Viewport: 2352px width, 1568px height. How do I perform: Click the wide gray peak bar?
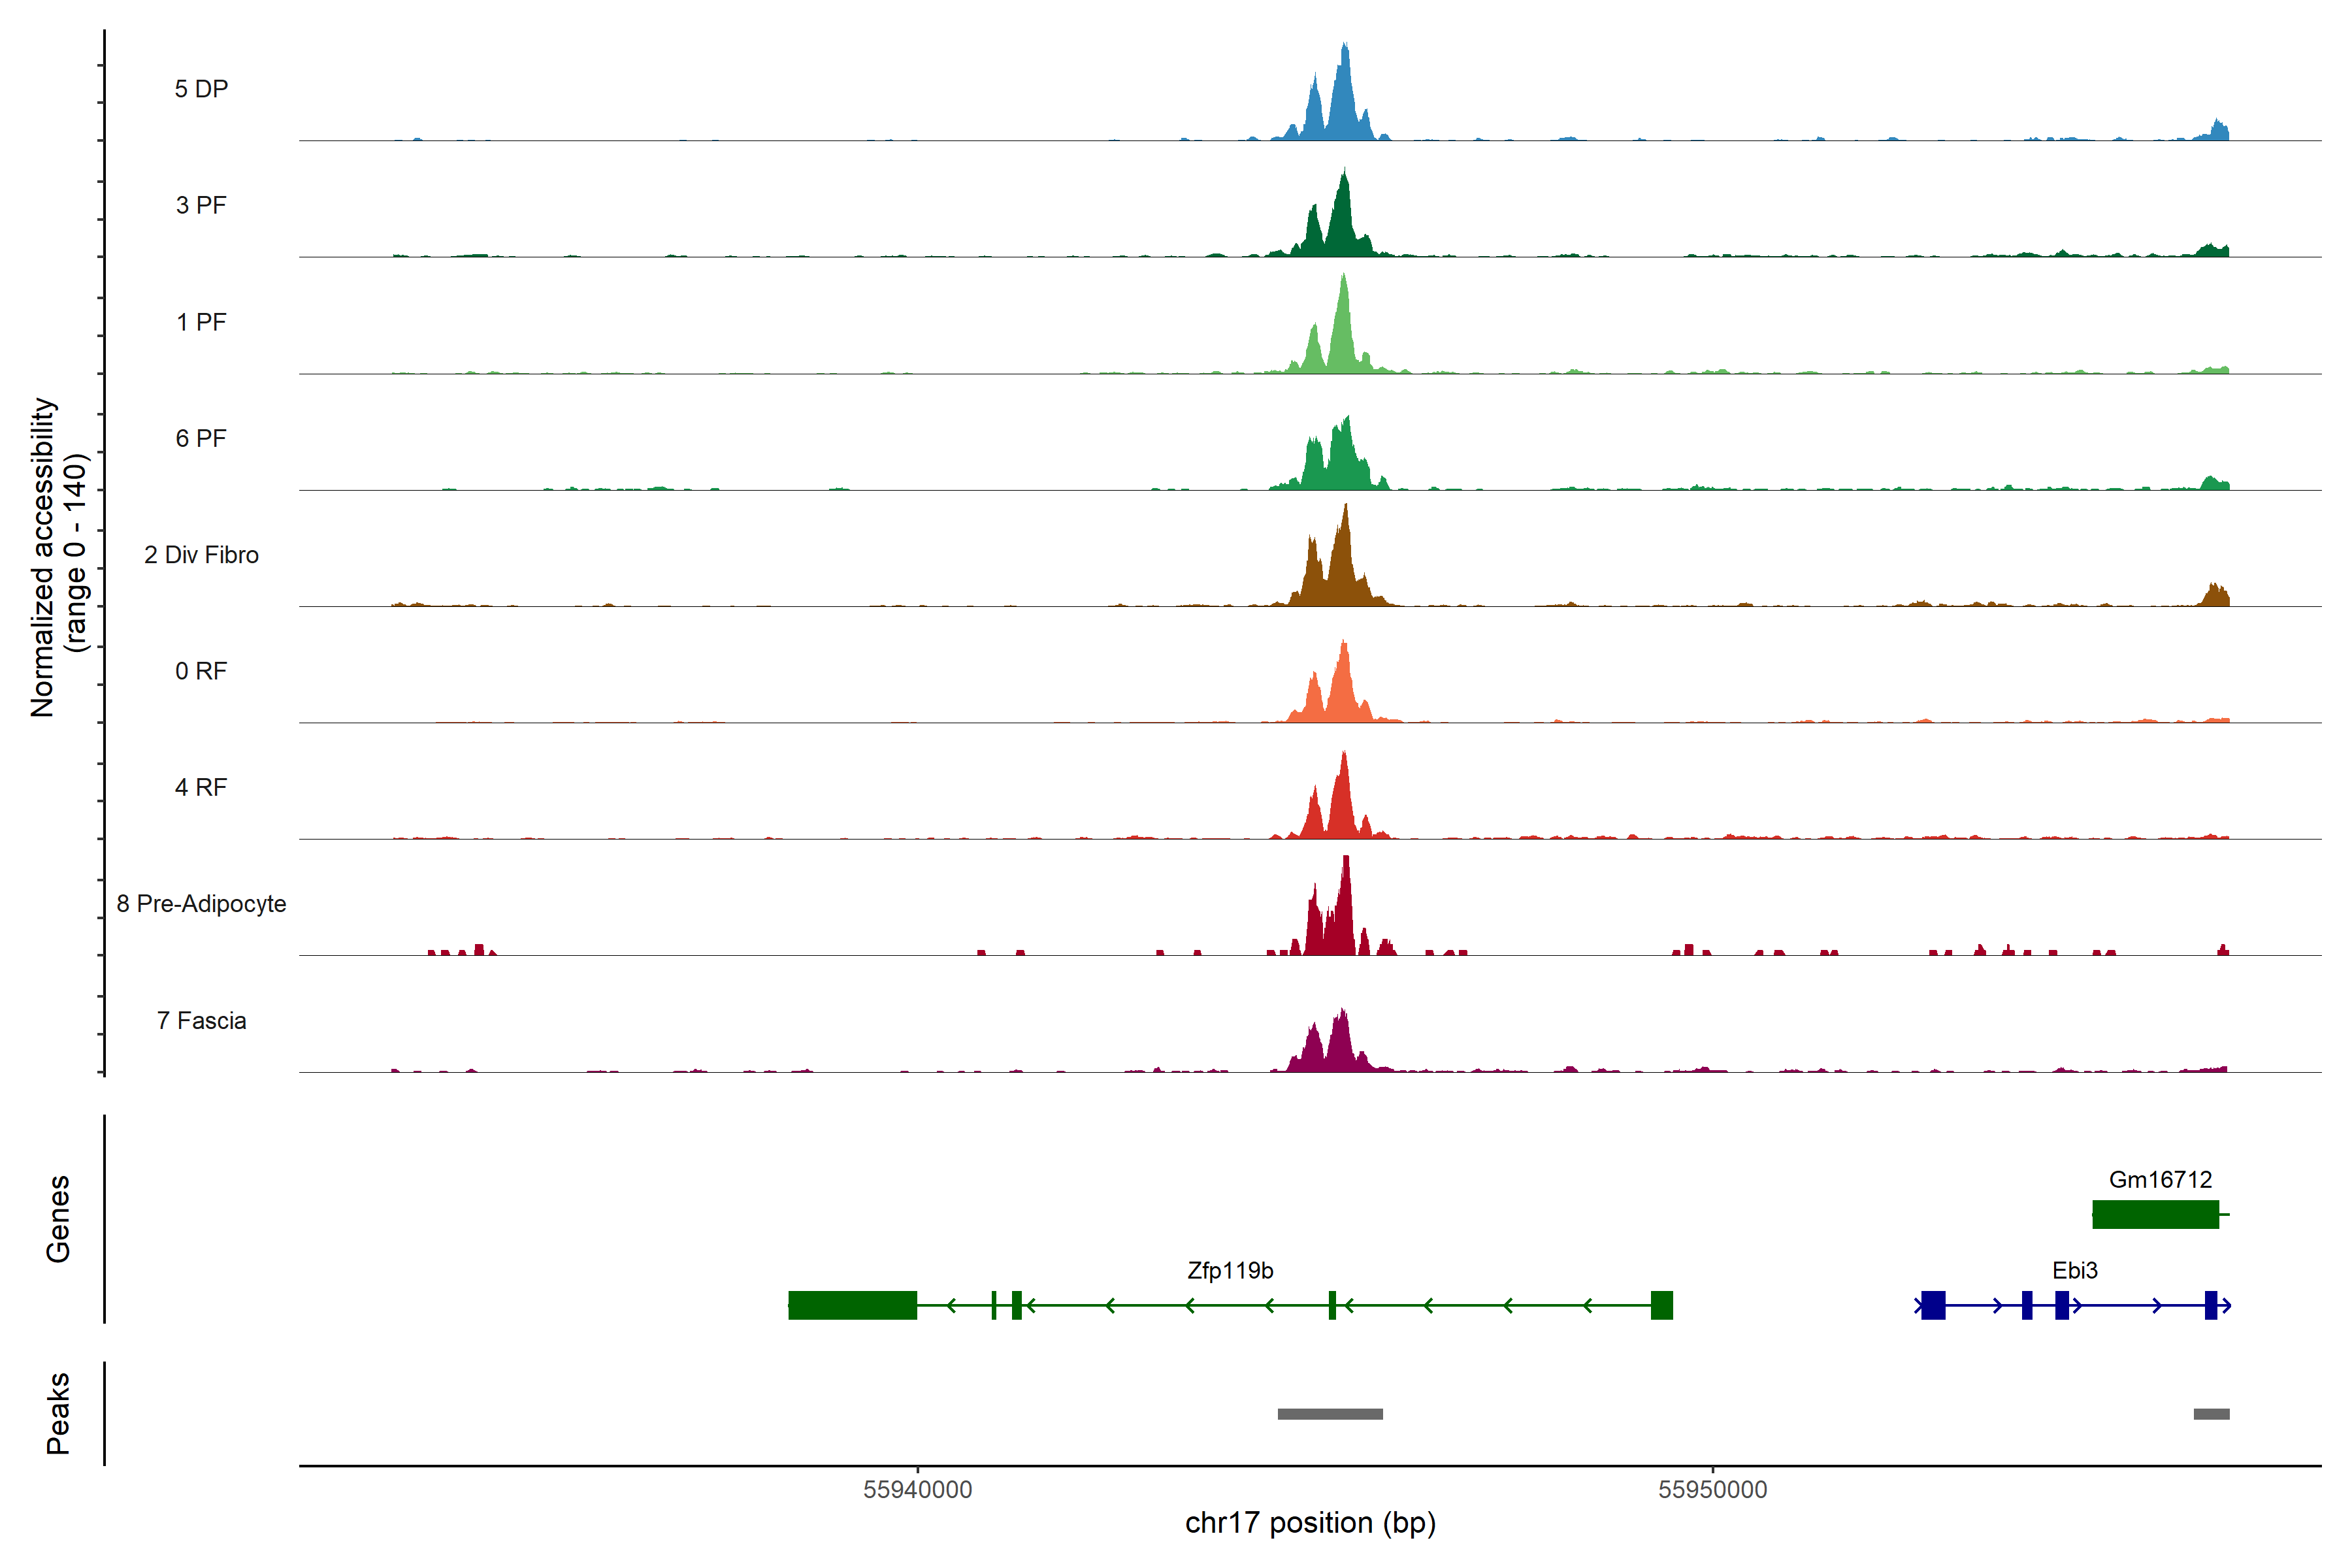pyautogui.click(x=1330, y=1414)
